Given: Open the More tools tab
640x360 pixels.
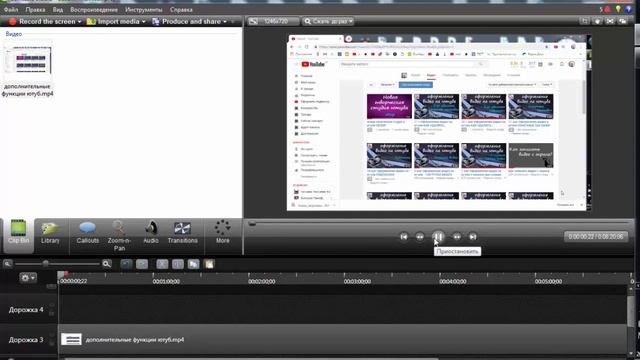Looking at the screenshot, I should point(222,232).
